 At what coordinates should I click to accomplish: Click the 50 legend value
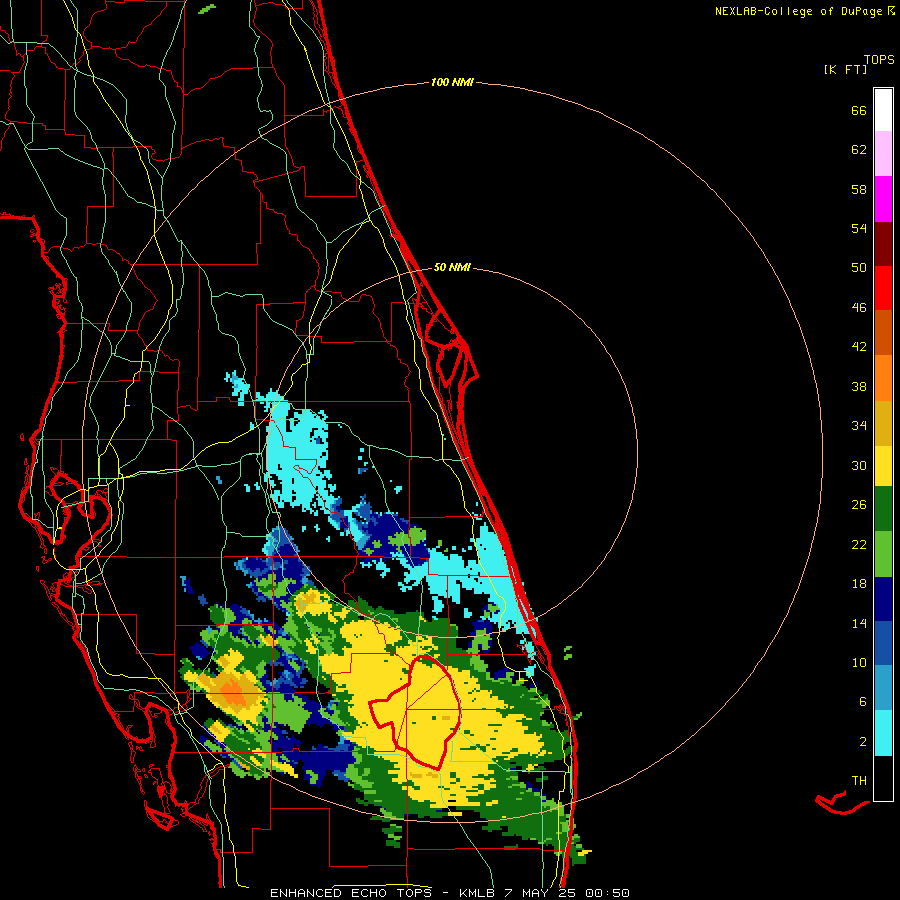pyautogui.click(x=859, y=267)
